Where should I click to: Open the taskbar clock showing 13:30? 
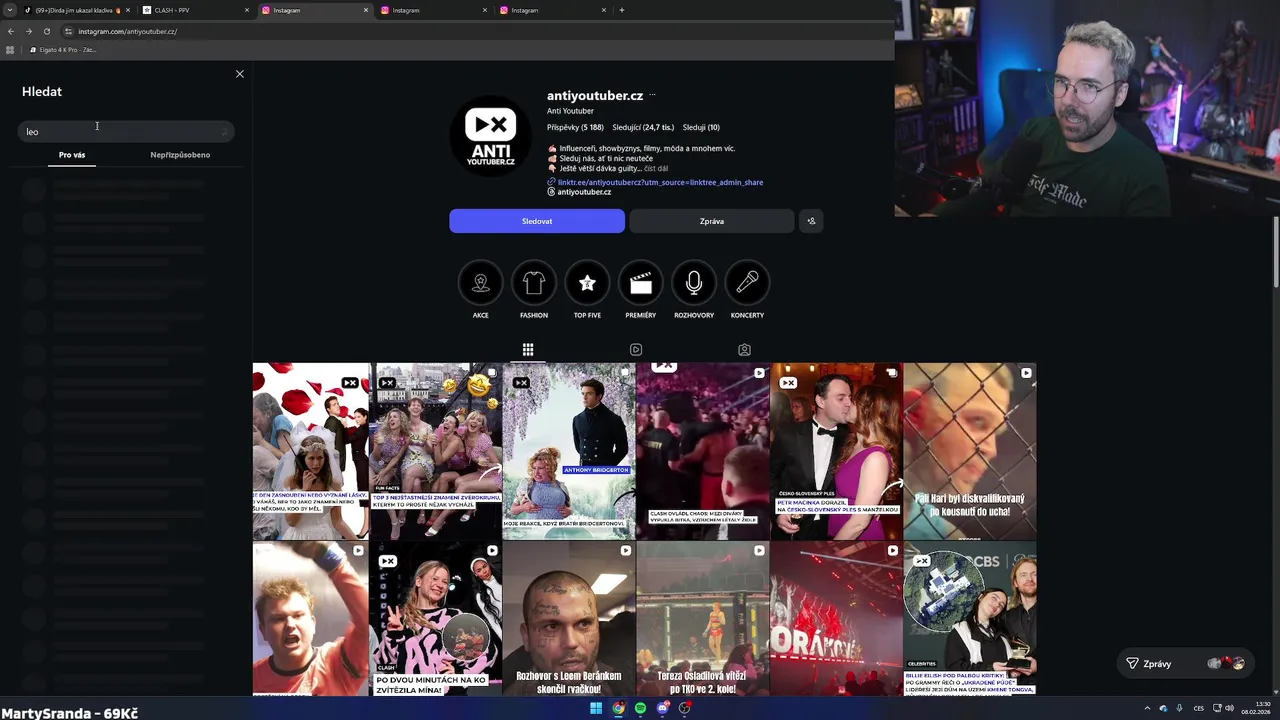(x=1256, y=708)
